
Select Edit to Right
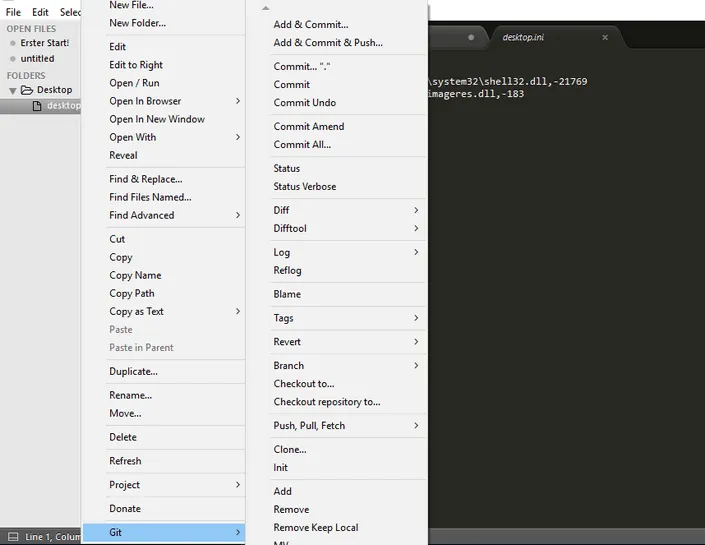tap(136, 65)
